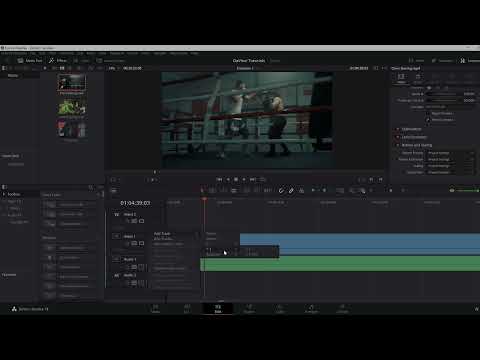Expand the Retime and Scaling section

[x=417, y=145]
